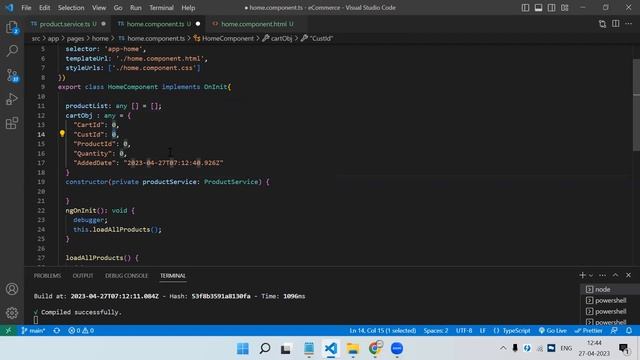
Task: Open the Terminal menu
Action: click(161, 8)
